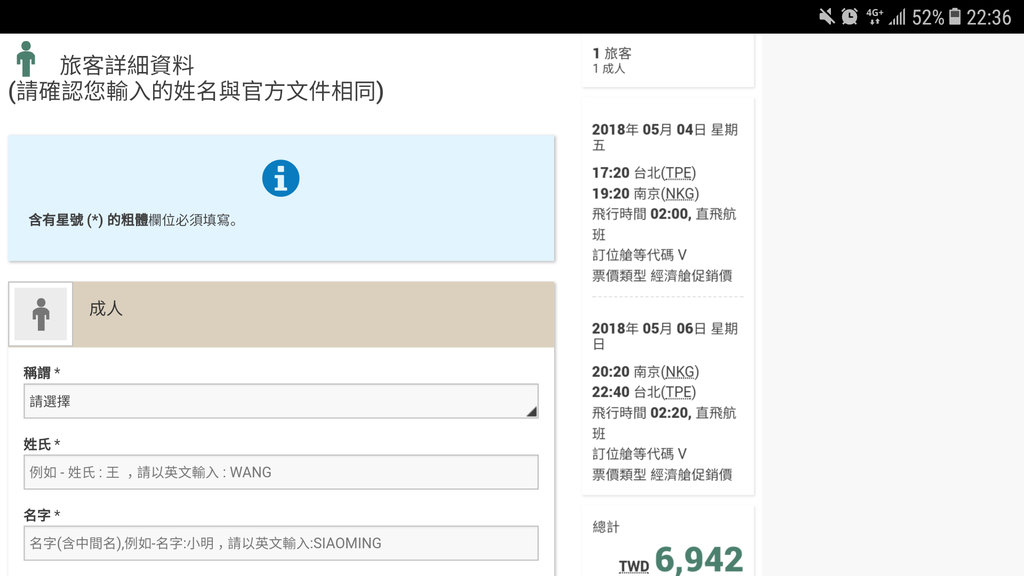Tap the battery icon in status bar
Image resolution: width=1024 pixels, height=576 pixels.
tap(955, 16)
